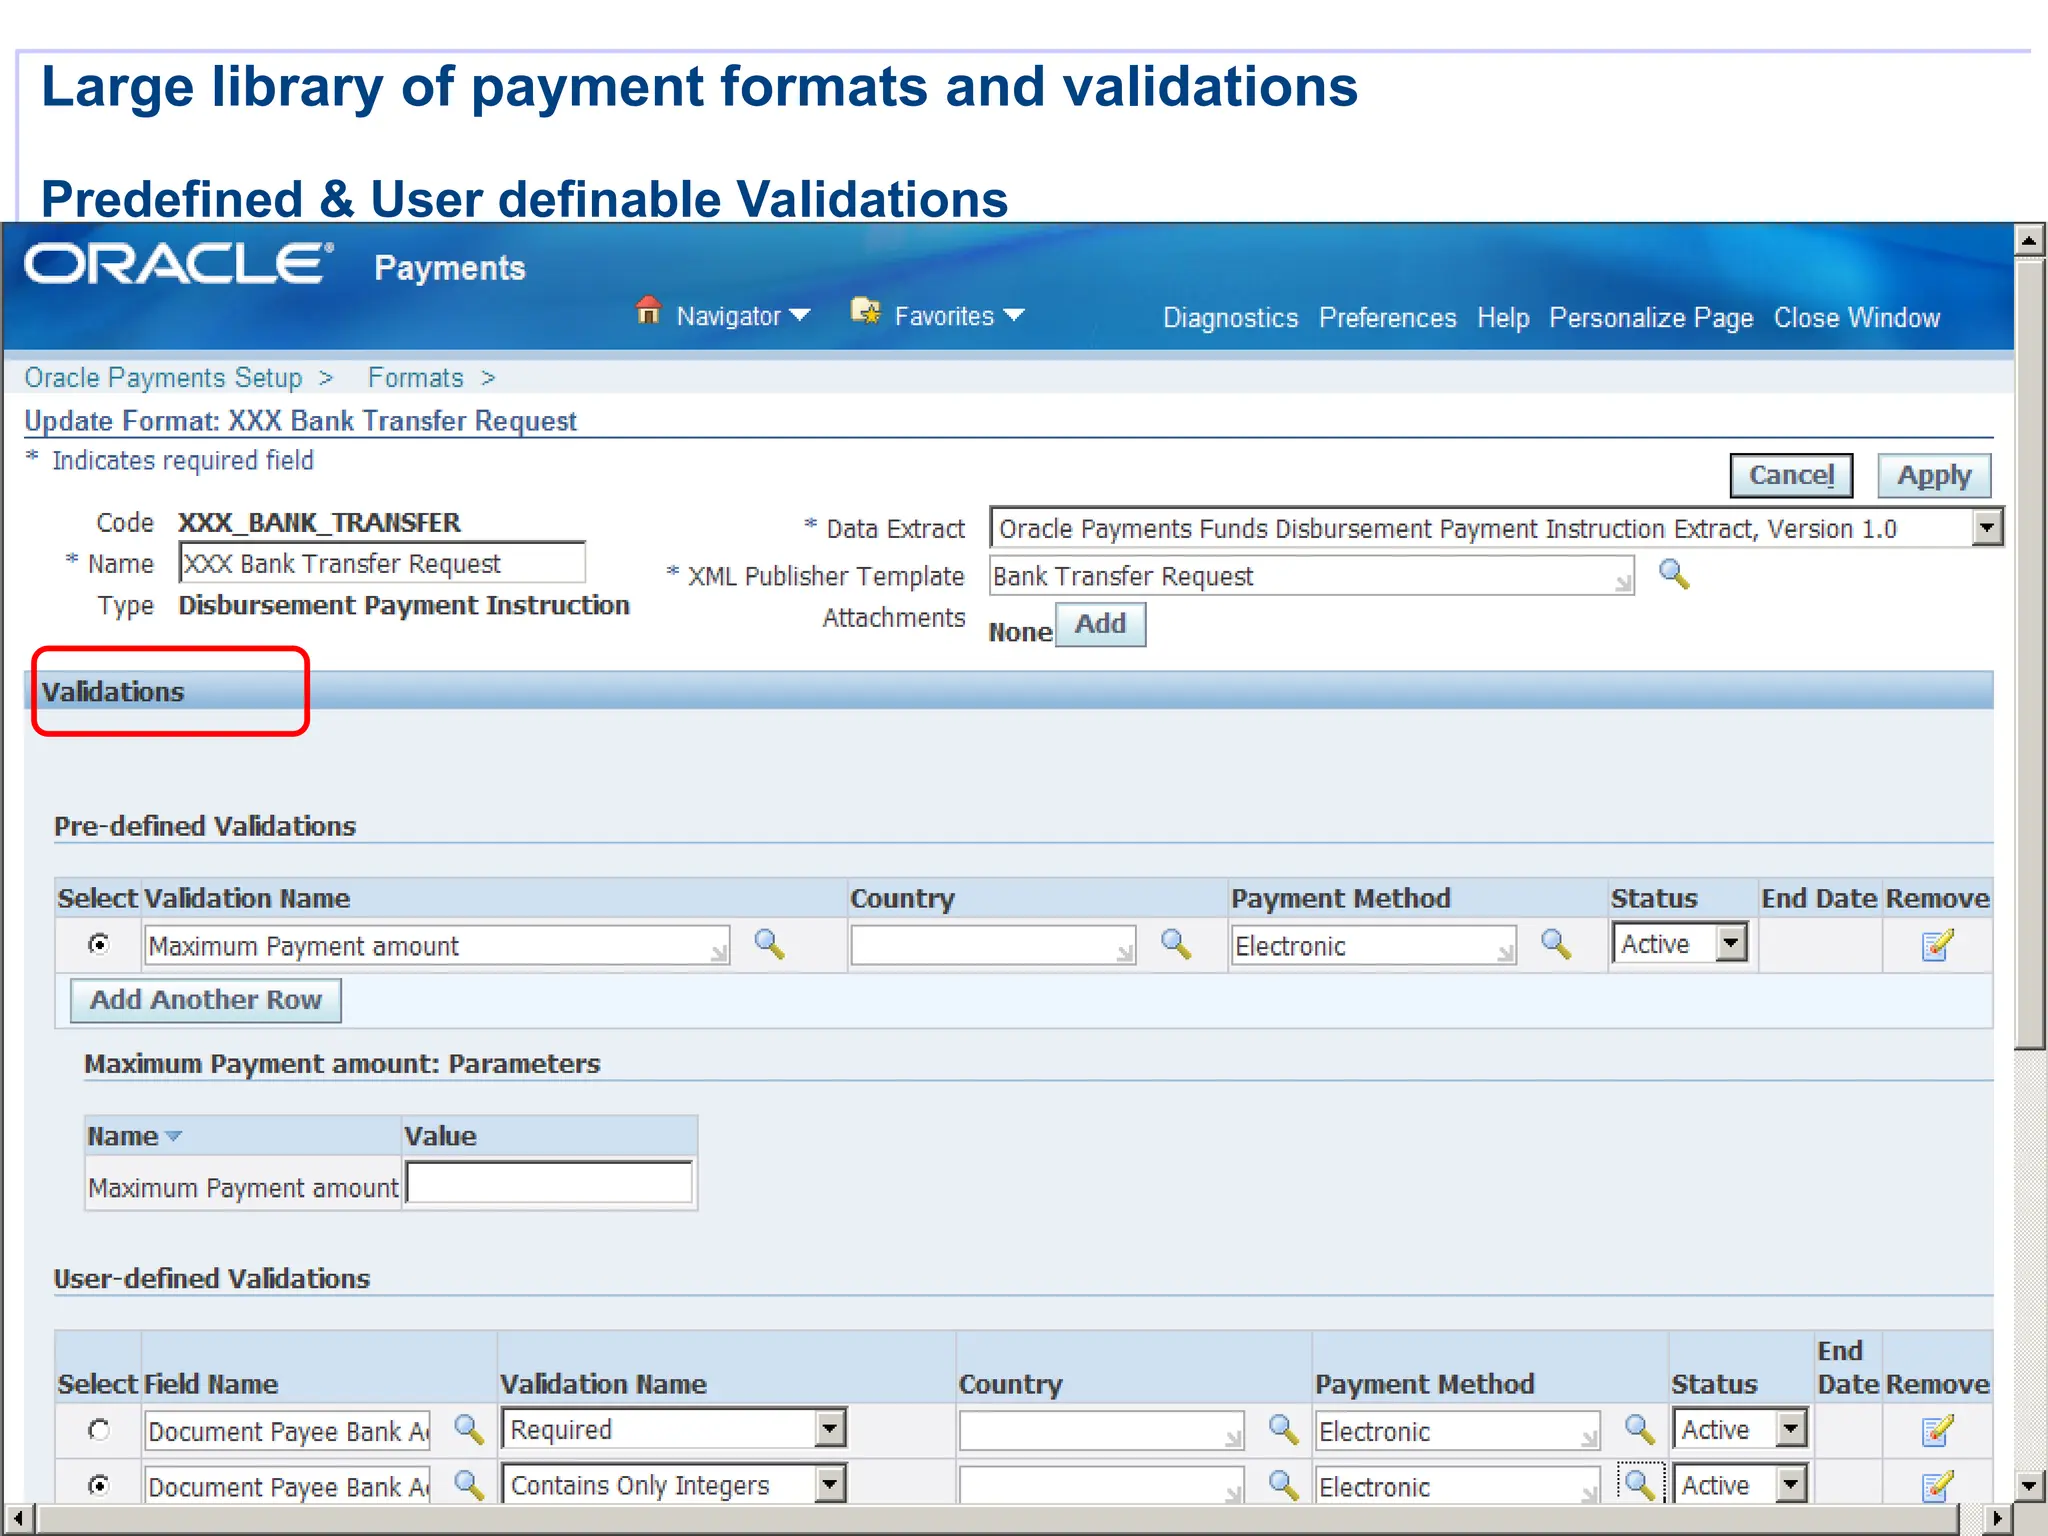Open Help link
This screenshot has width=2048, height=1536.
coord(1503,318)
